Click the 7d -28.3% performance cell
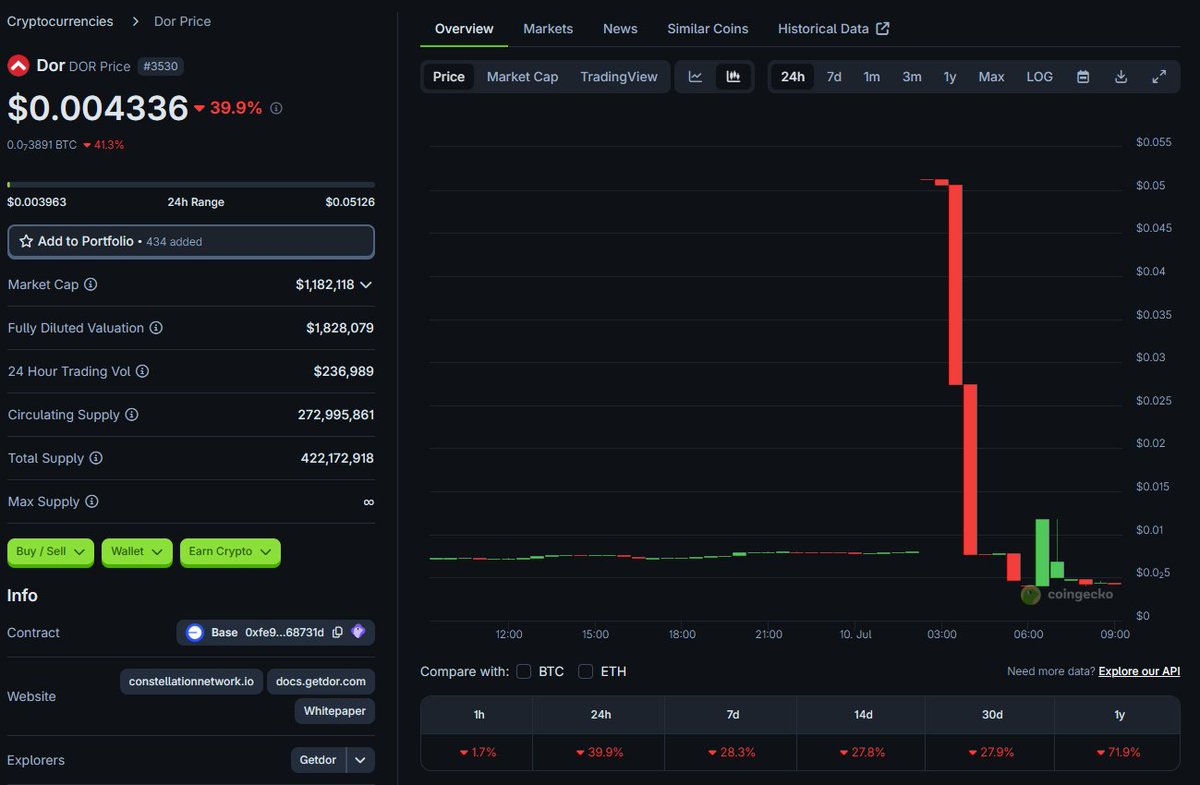 coord(732,752)
